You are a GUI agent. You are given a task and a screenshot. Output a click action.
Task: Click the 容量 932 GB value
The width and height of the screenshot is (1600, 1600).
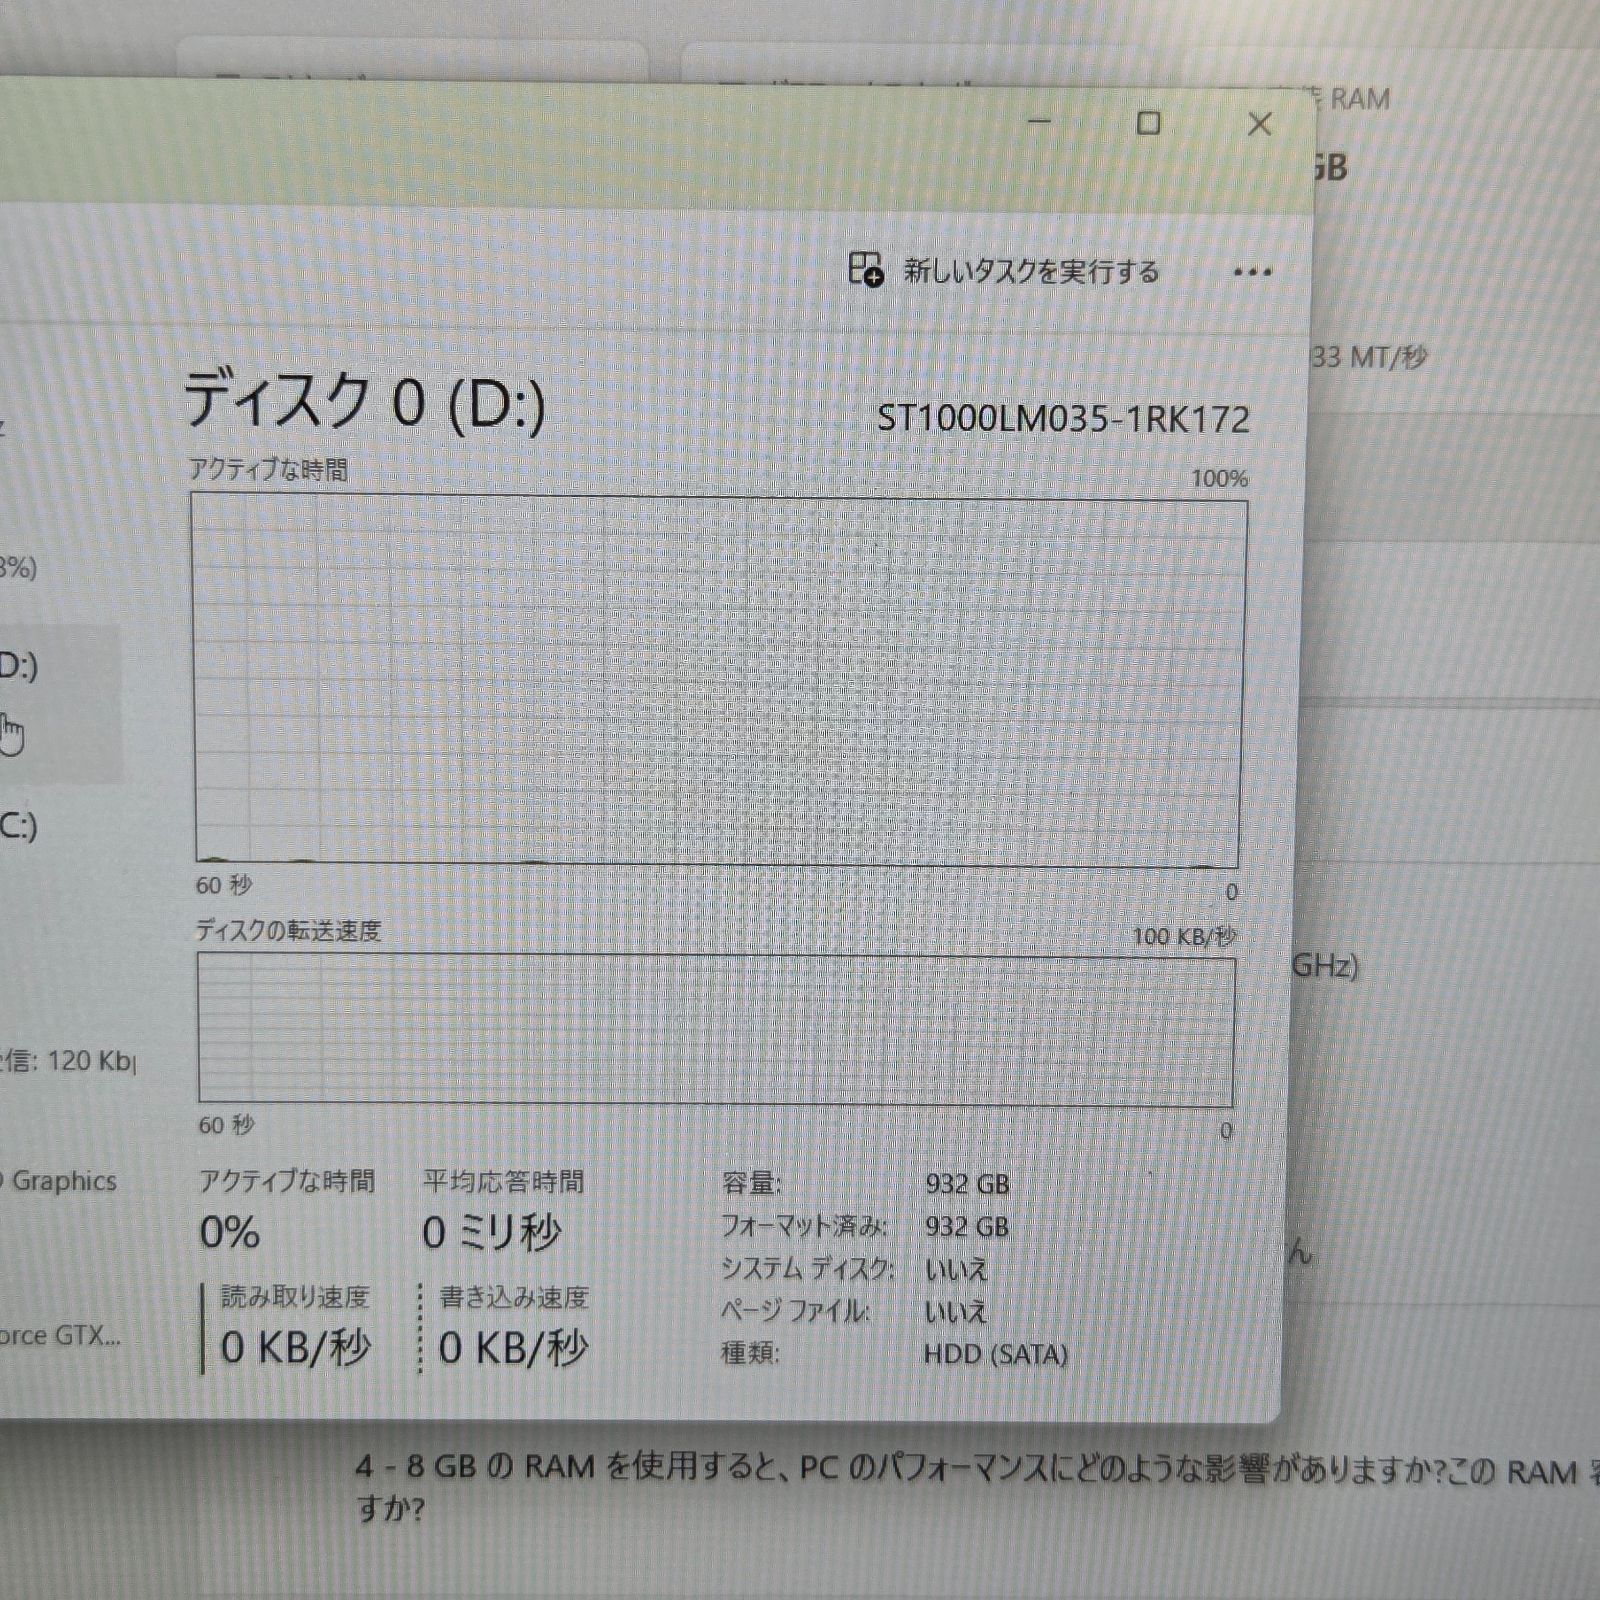(967, 1184)
